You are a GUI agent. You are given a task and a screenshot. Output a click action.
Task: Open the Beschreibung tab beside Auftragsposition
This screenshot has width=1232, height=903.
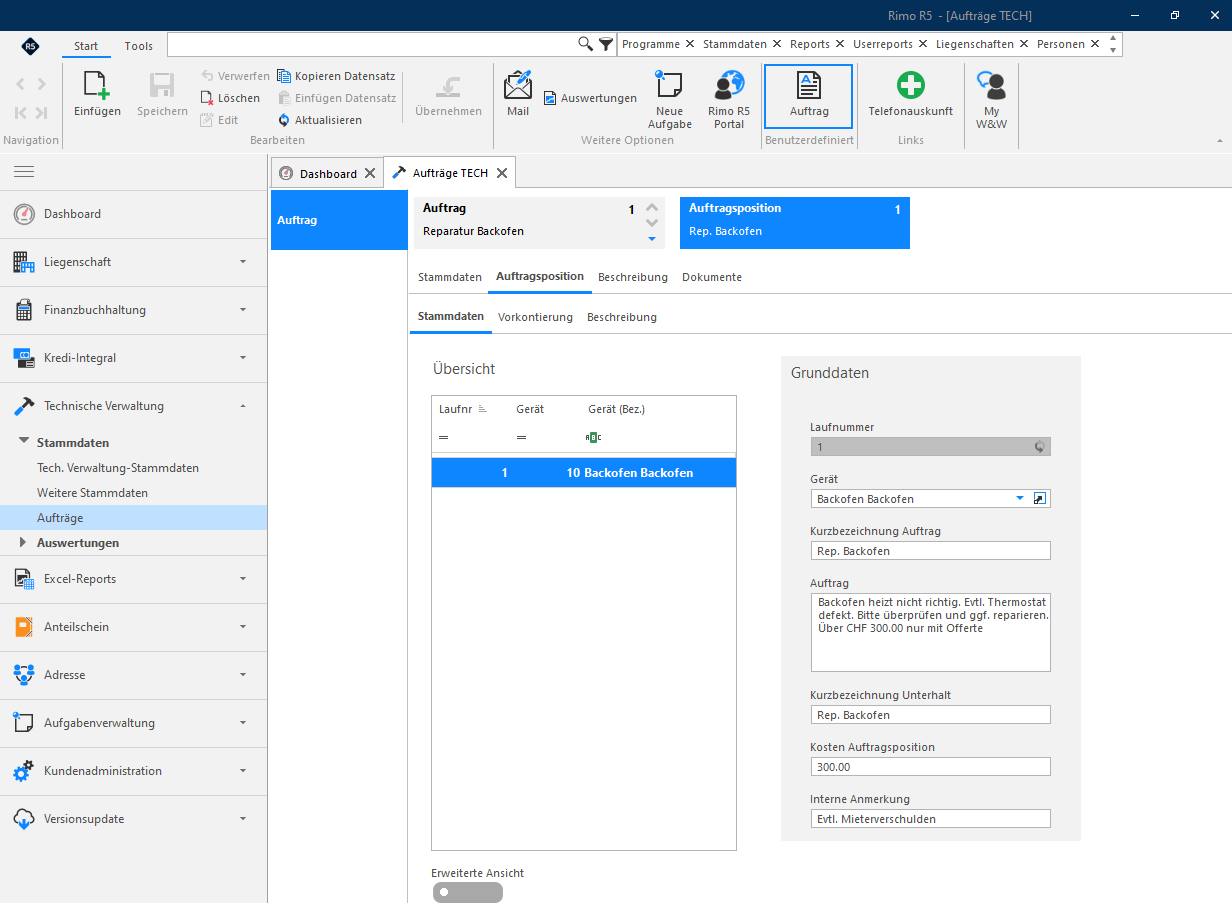click(x=634, y=277)
